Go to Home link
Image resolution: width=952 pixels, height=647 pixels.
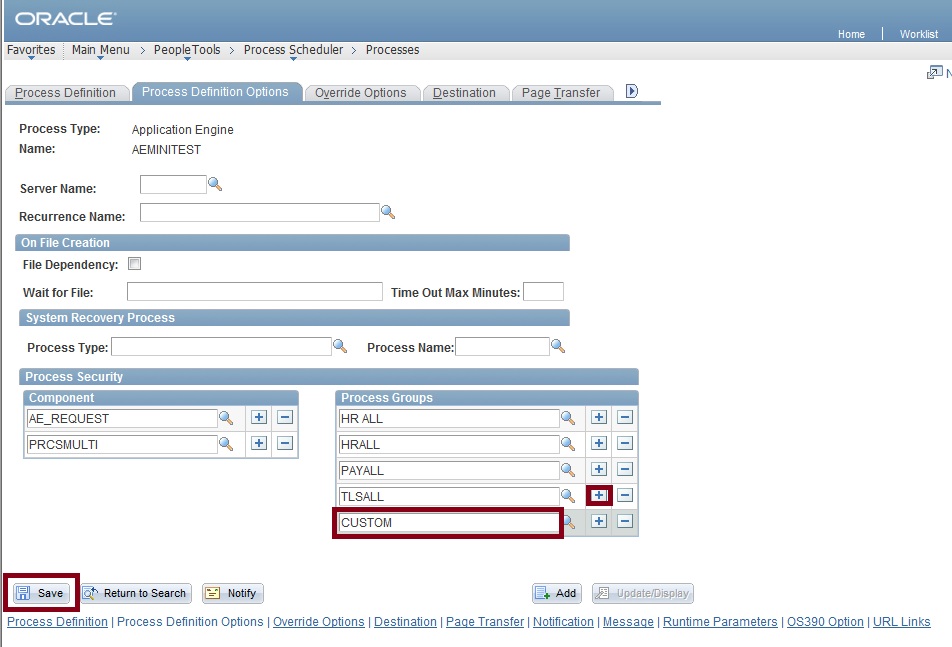click(x=851, y=34)
